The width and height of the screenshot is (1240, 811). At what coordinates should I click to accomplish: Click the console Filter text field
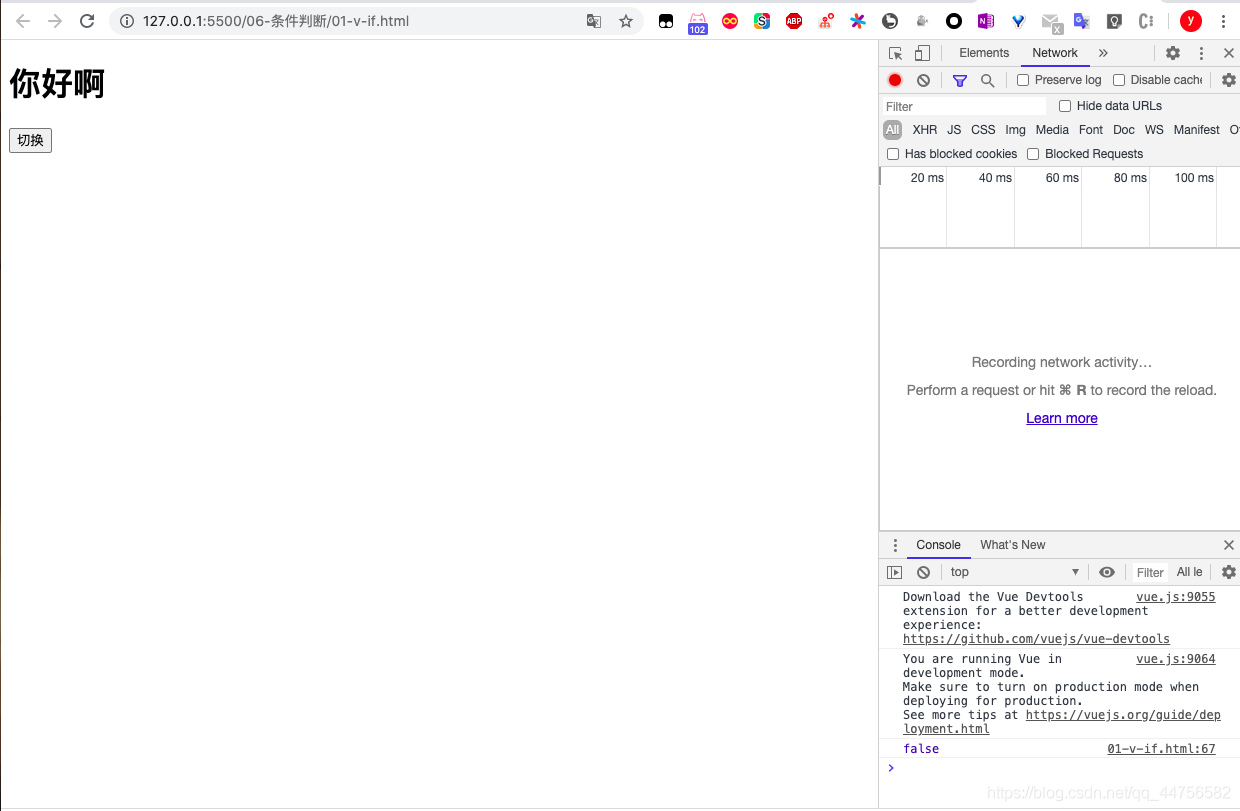(x=1150, y=572)
